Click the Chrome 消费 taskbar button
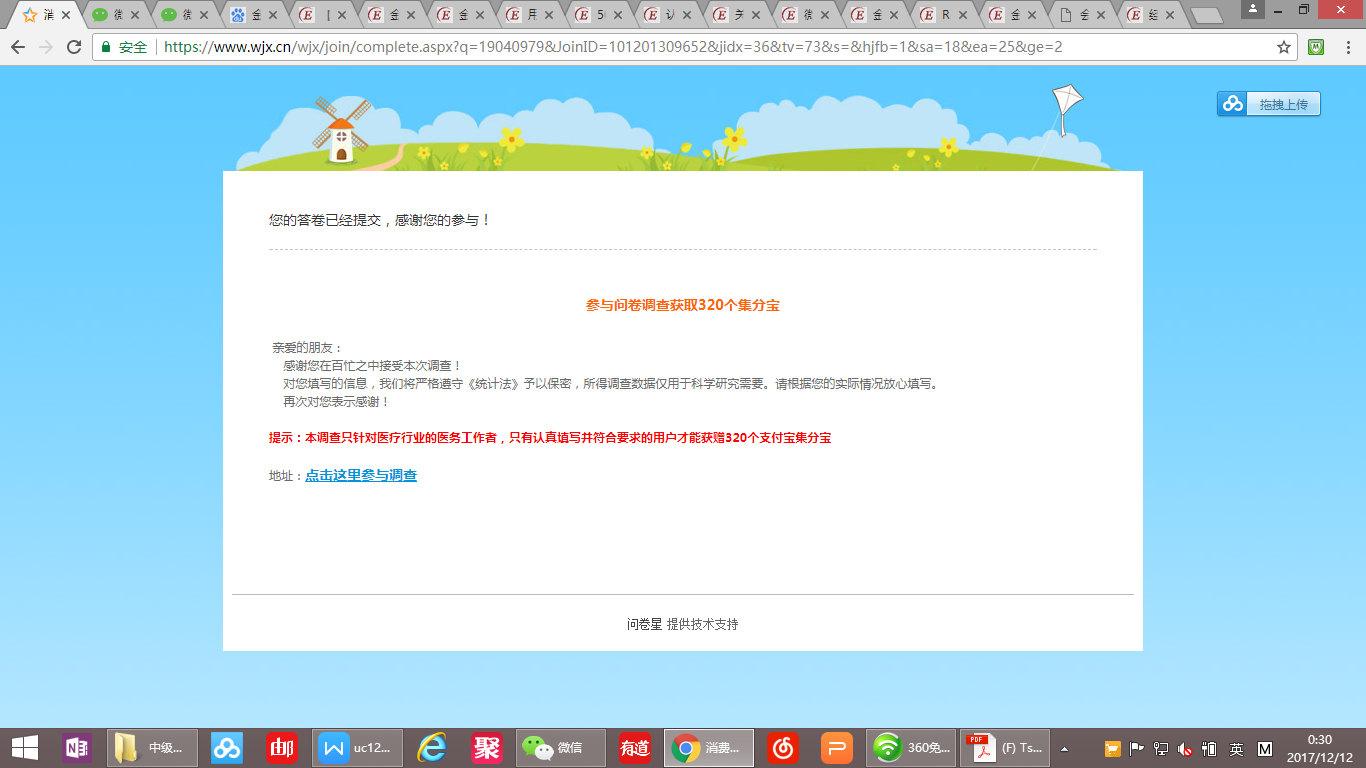The height and width of the screenshot is (768, 1366). tap(709, 748)
